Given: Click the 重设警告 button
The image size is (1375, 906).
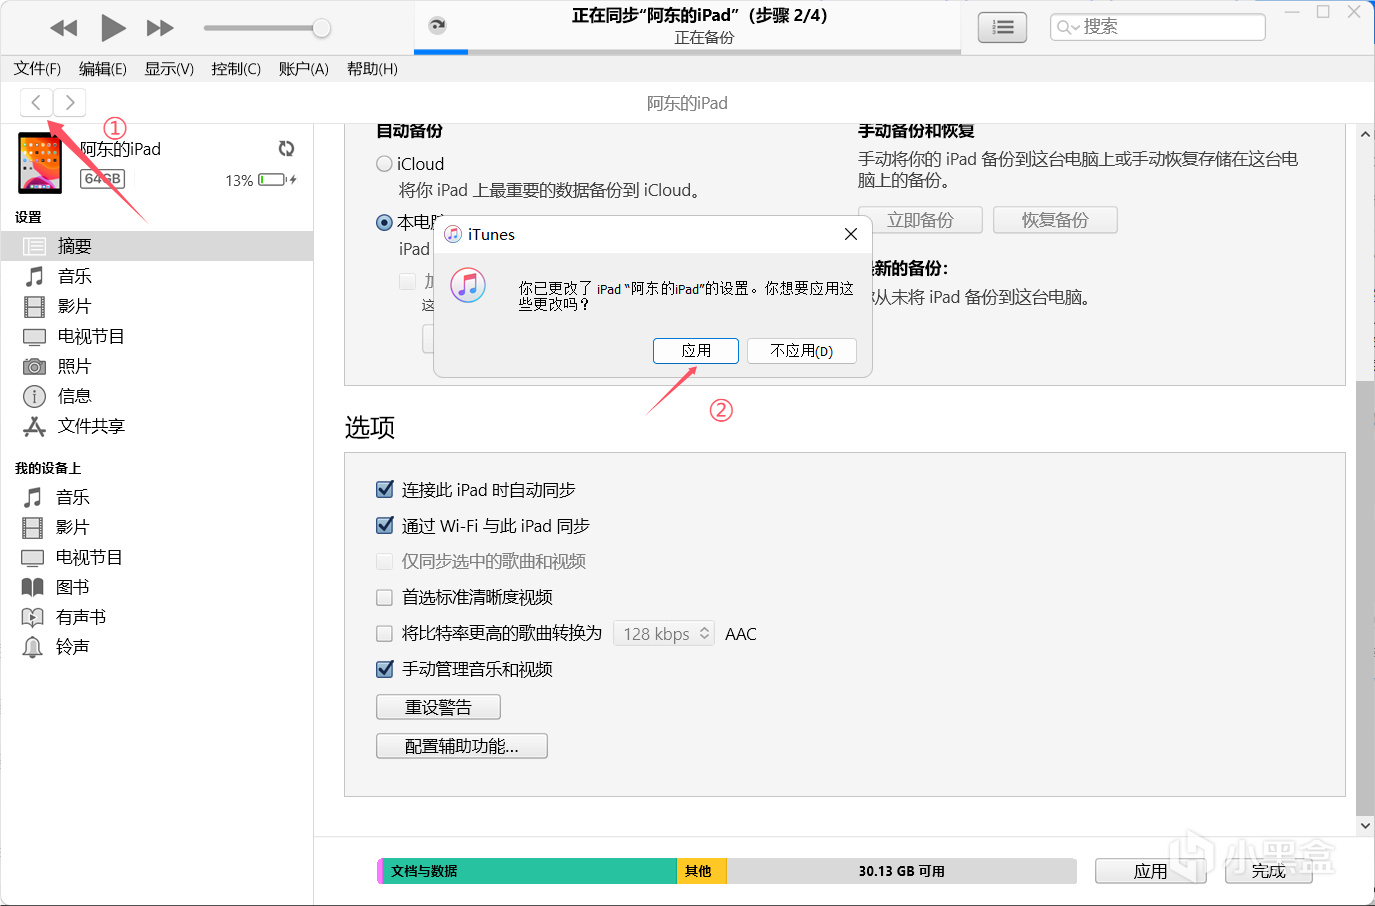Looking at the screenshot, I should 438,707.
